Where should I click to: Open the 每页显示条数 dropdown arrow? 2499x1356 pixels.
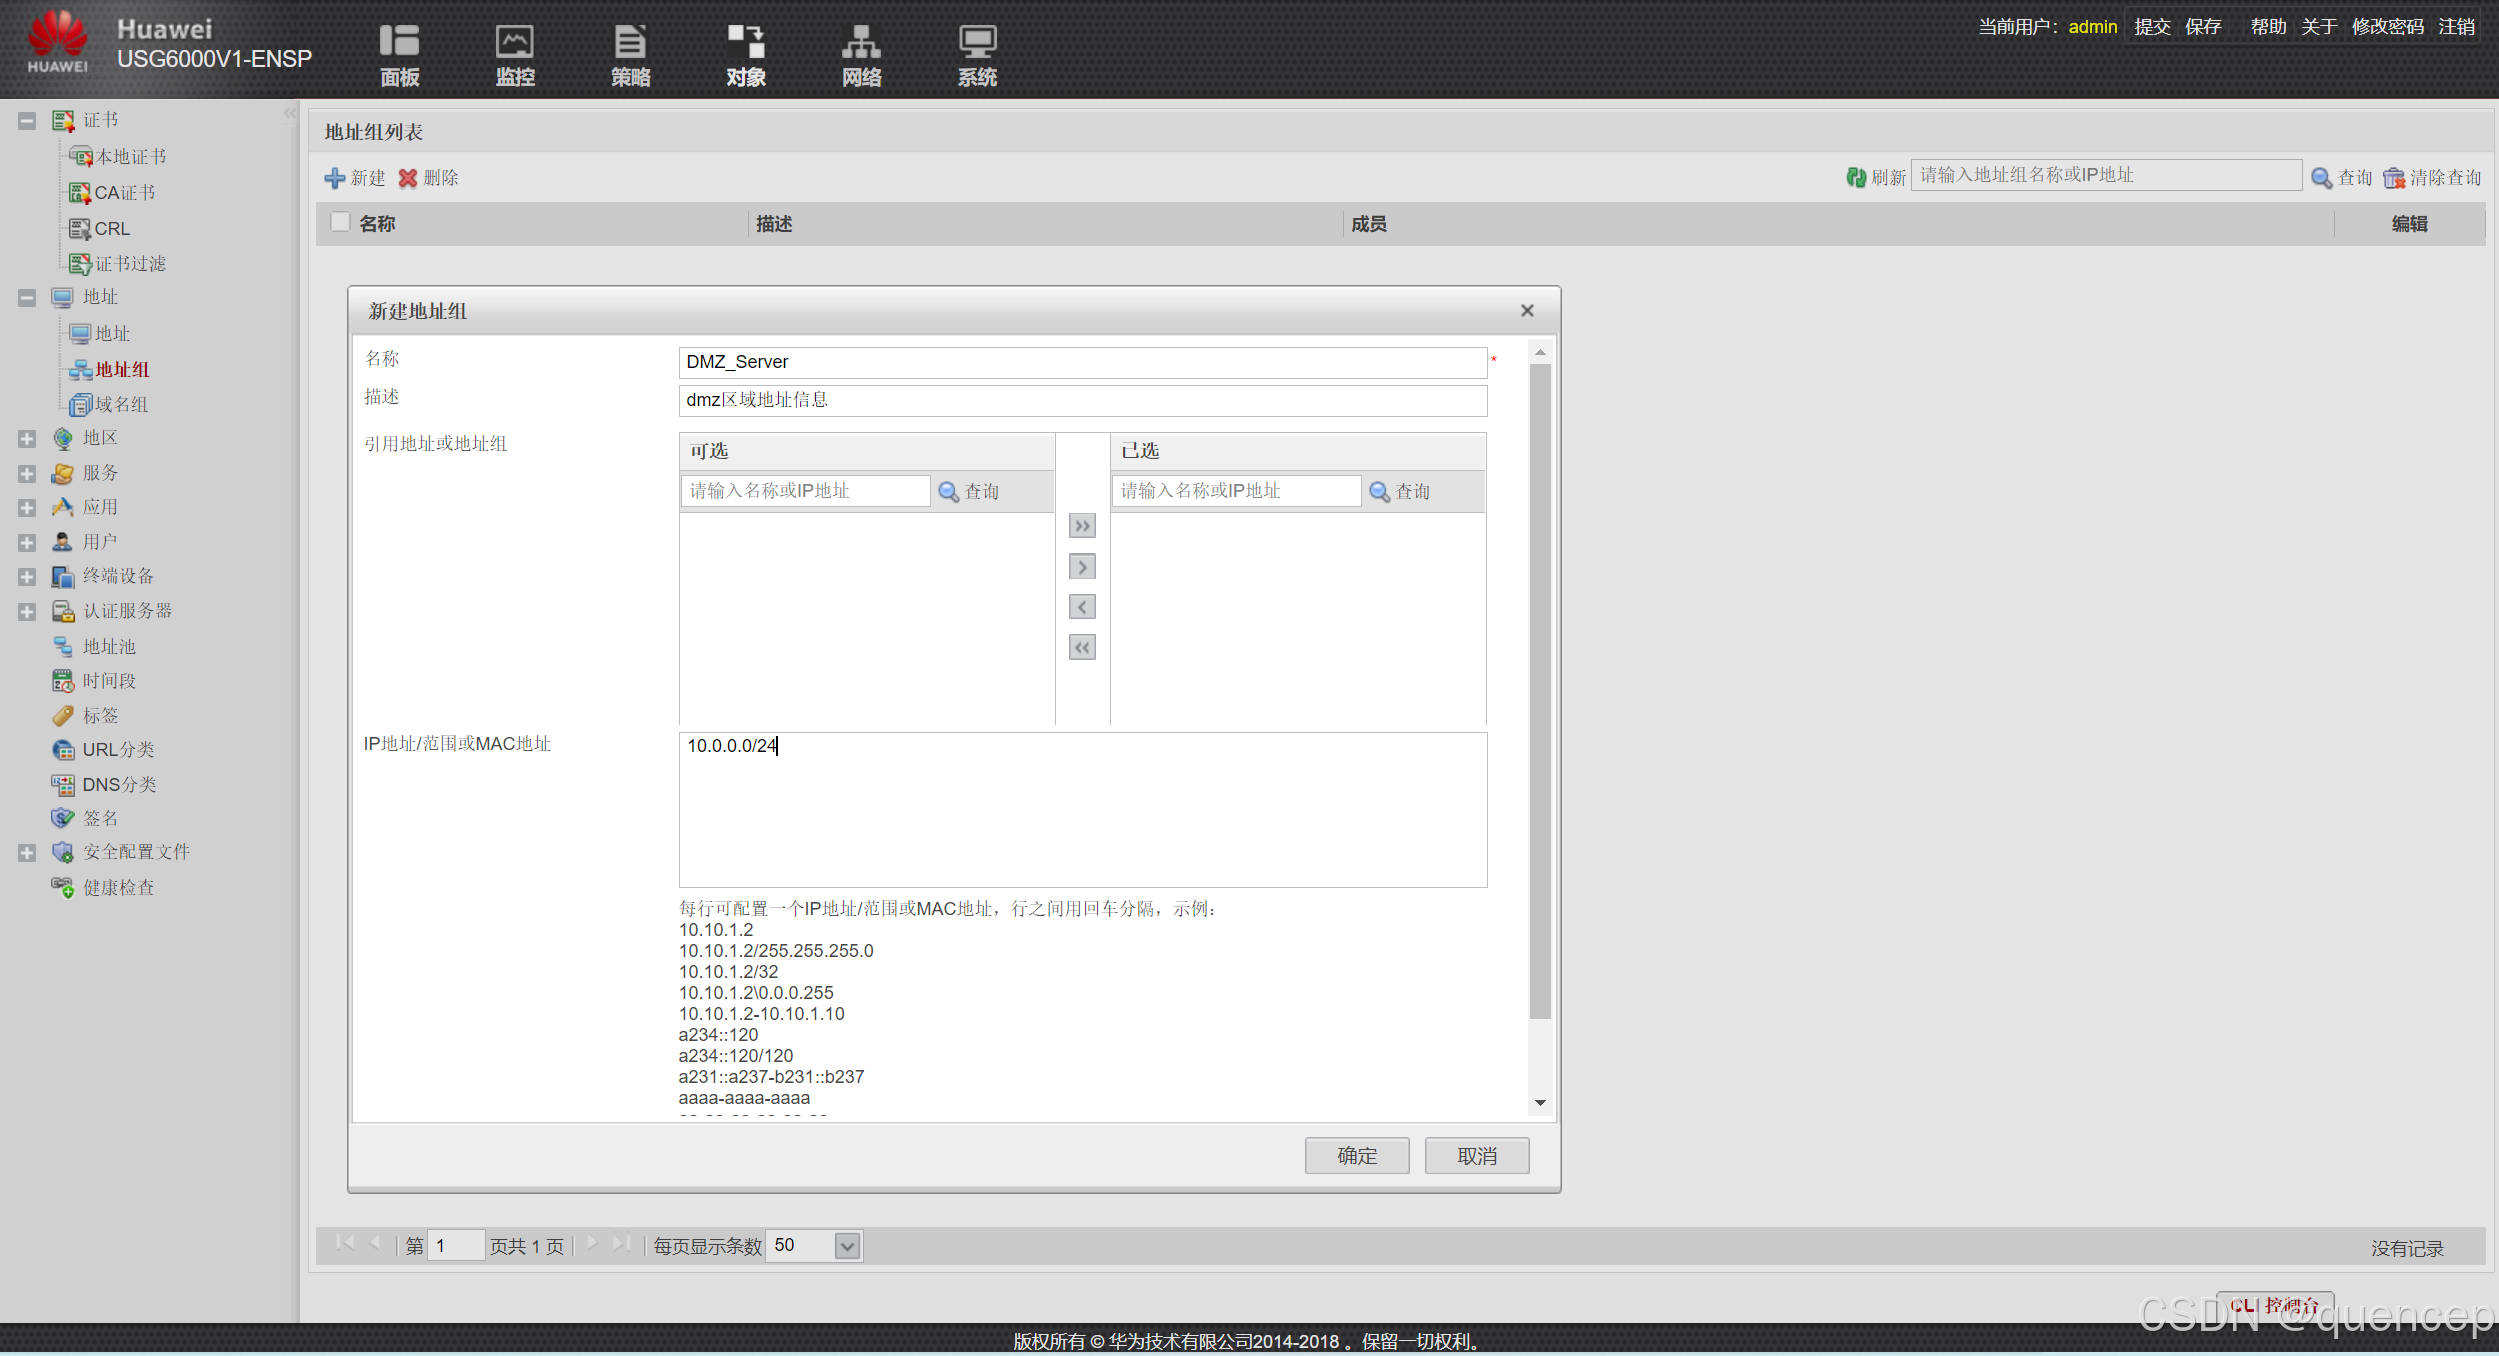[x=847, y=1246]
